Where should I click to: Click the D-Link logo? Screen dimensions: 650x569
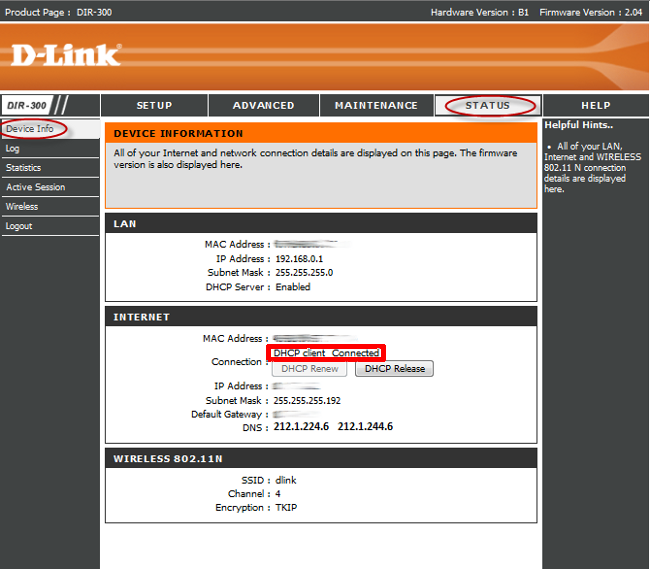click(66, 55)
